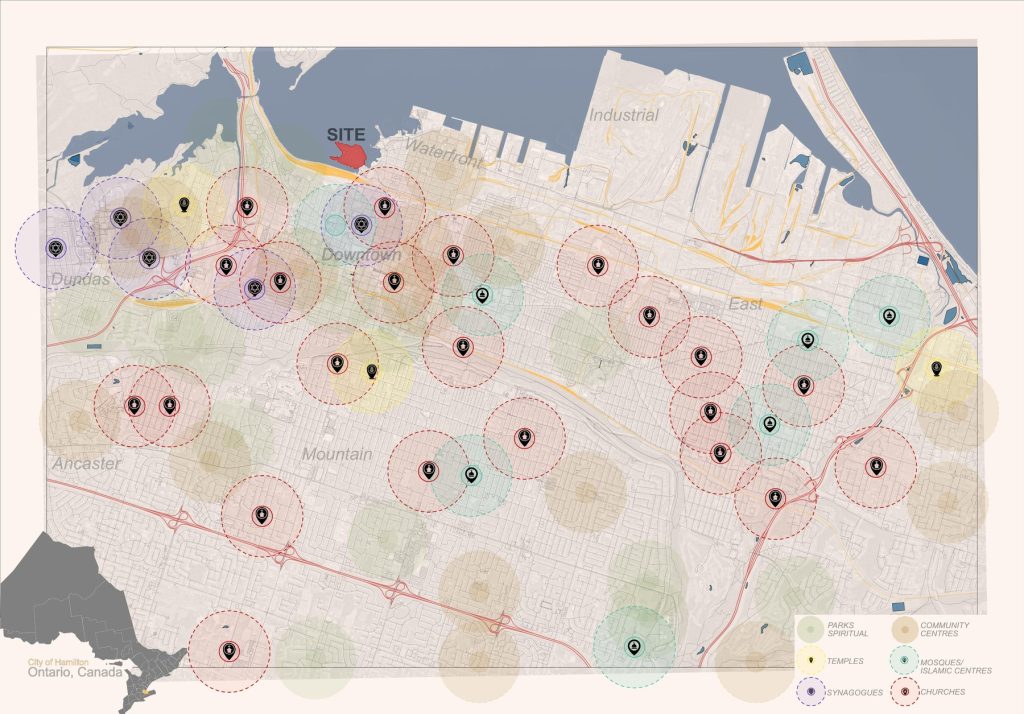This screenshot has width=1024, height=714.
Task: Click the 'Industrial' district label
Action: point(624,115)
